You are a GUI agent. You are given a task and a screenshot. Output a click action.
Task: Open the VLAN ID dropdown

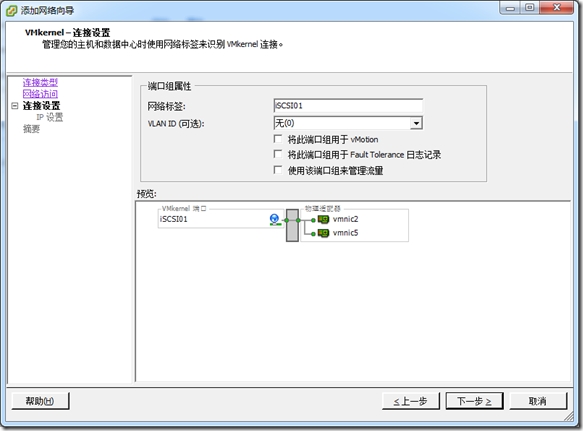416,123
